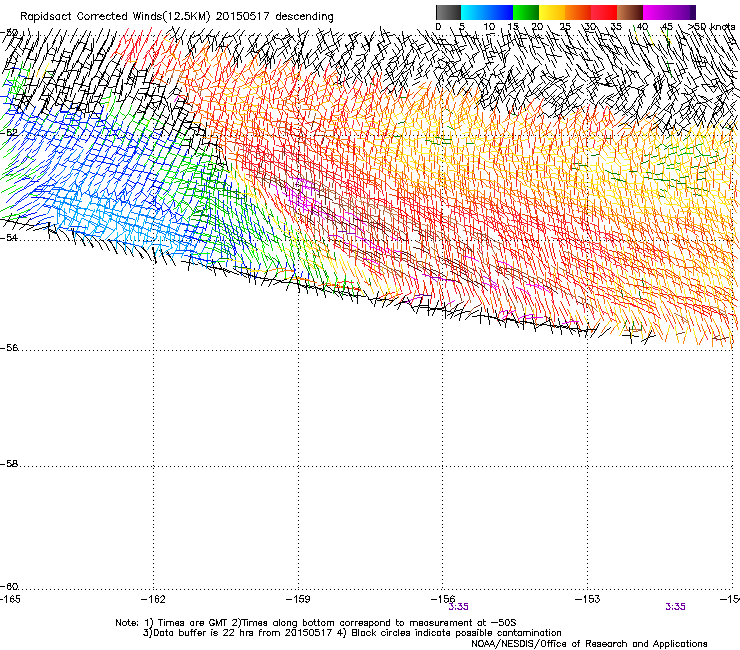
Task: Select the '>50 knots' legend label
Action: pos(711,26)
